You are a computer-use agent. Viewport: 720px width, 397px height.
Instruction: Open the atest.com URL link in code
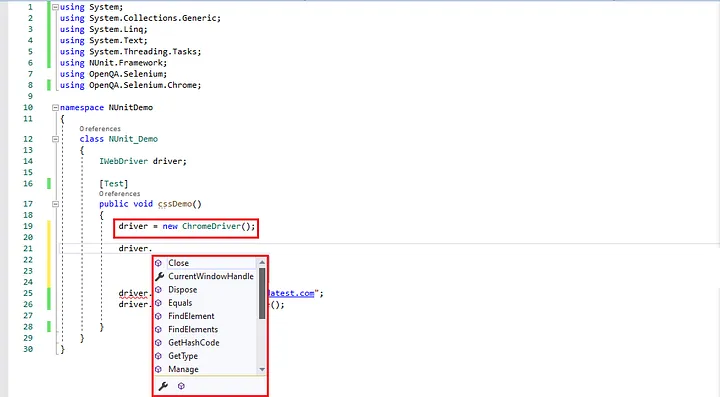click(292, 293)
